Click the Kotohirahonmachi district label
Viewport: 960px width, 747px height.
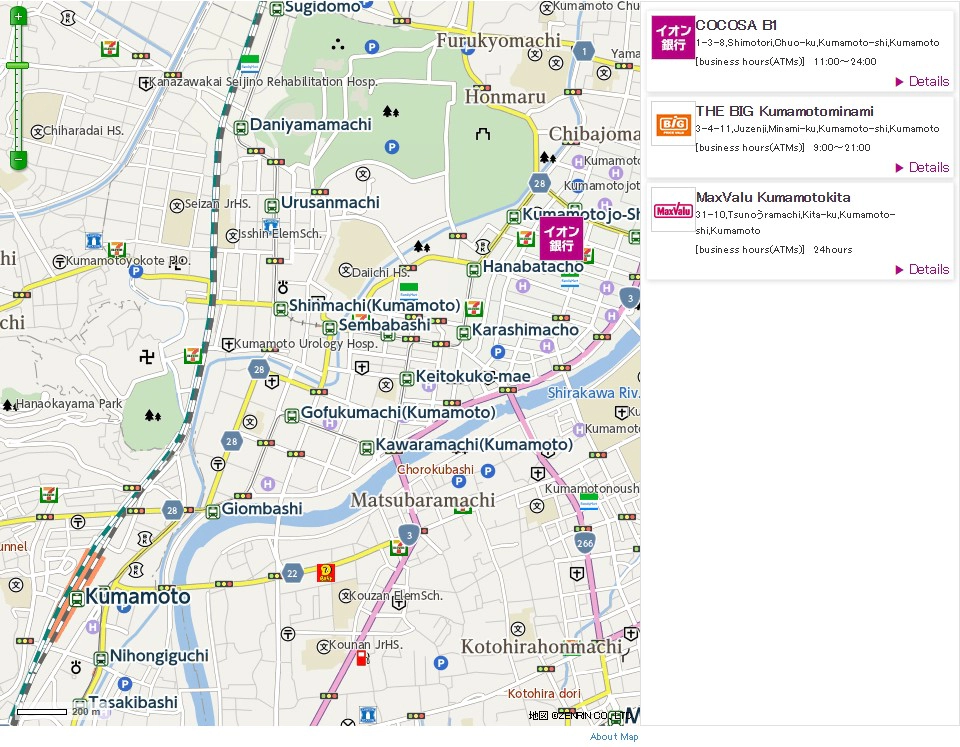pos(541,647)
